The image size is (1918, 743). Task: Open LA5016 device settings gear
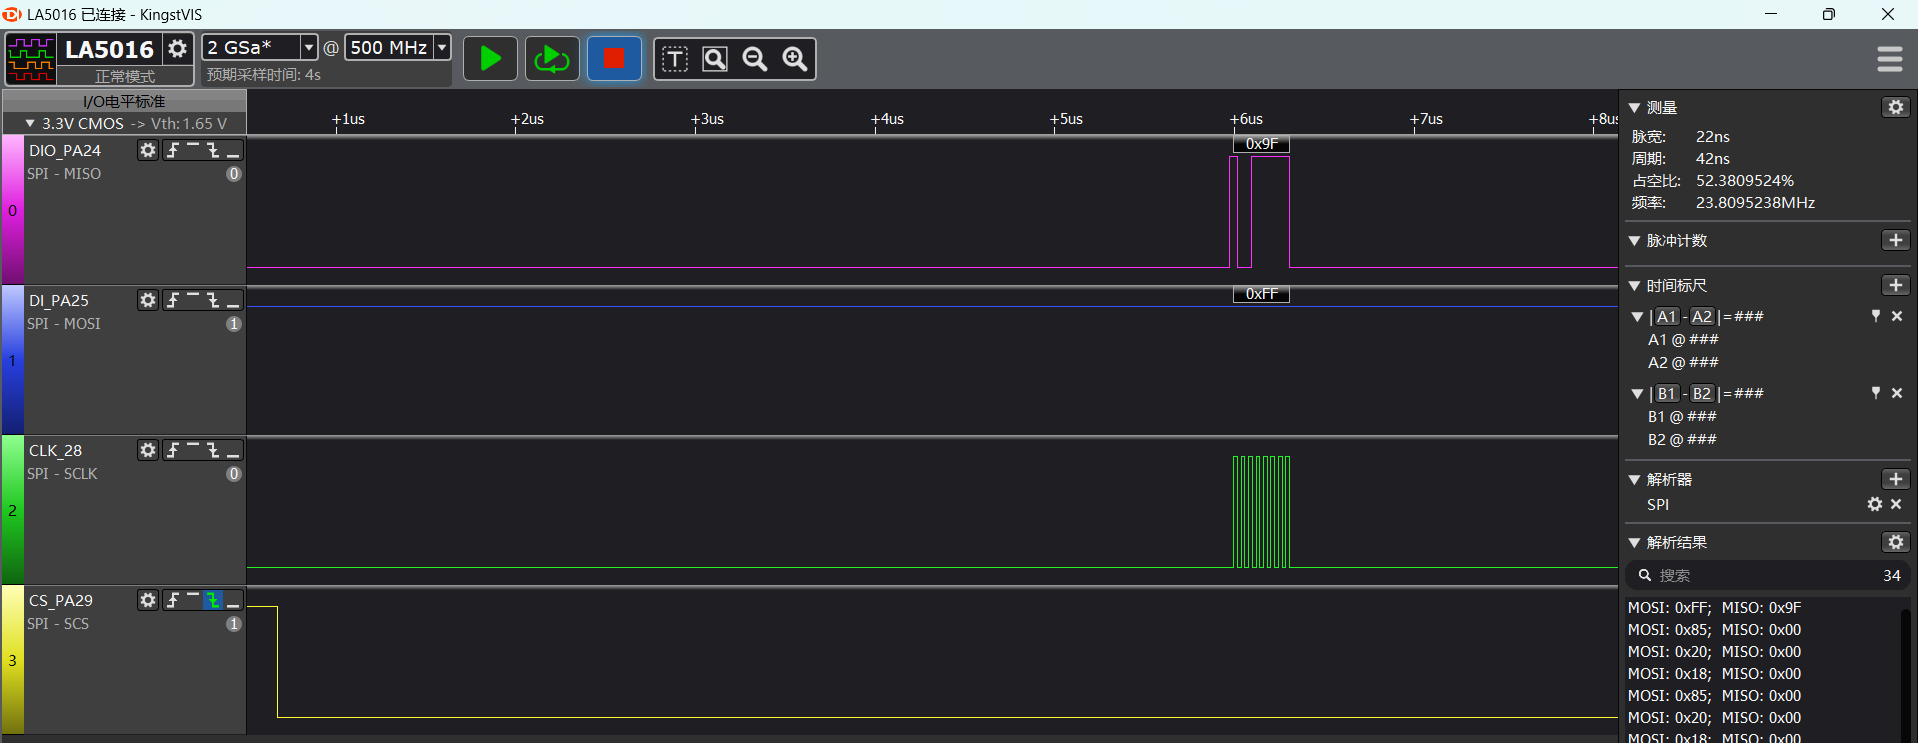tap(177, 48)
